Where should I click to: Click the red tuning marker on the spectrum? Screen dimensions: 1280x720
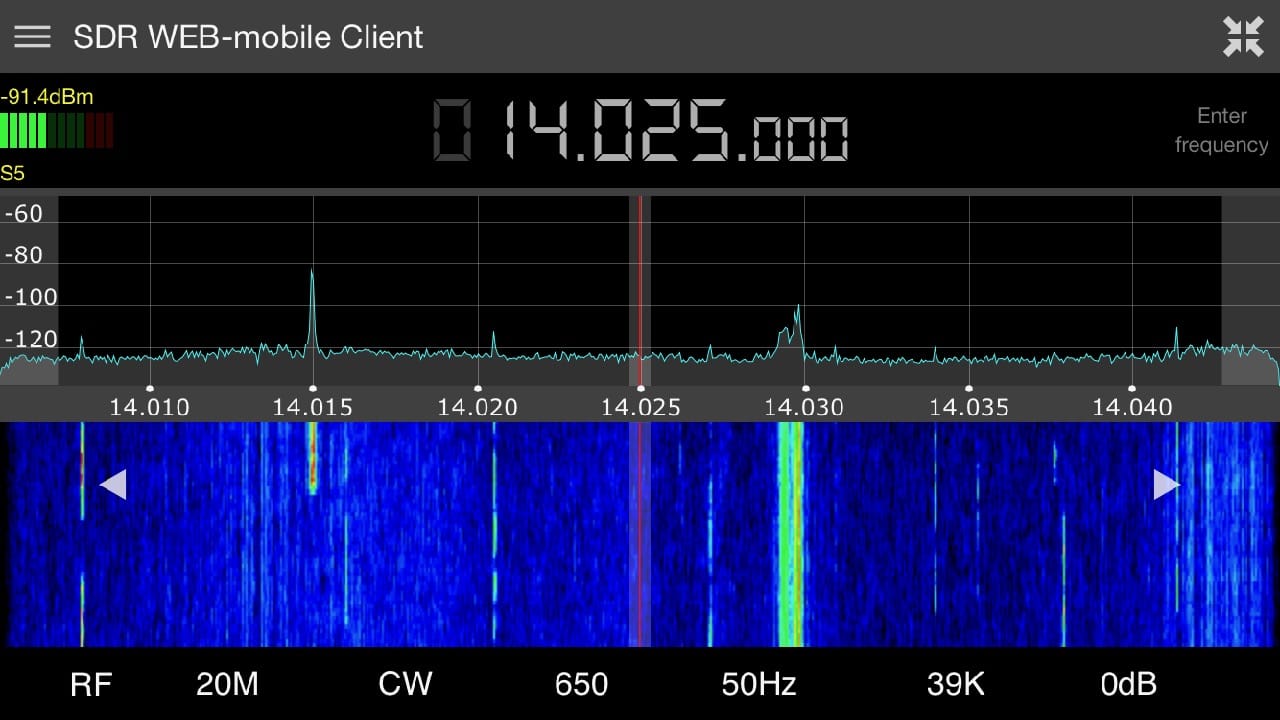(x=640, y=290)
